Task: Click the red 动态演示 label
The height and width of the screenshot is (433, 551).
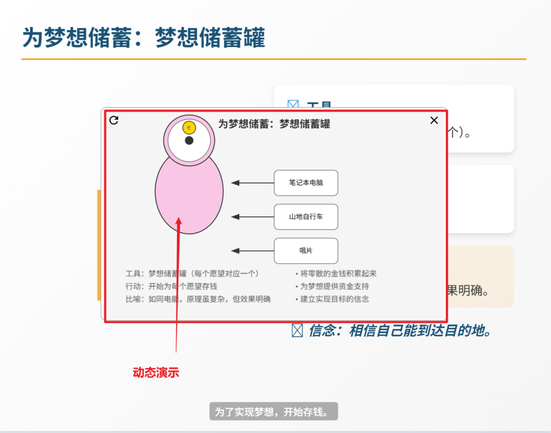Action: pos(156,373)
